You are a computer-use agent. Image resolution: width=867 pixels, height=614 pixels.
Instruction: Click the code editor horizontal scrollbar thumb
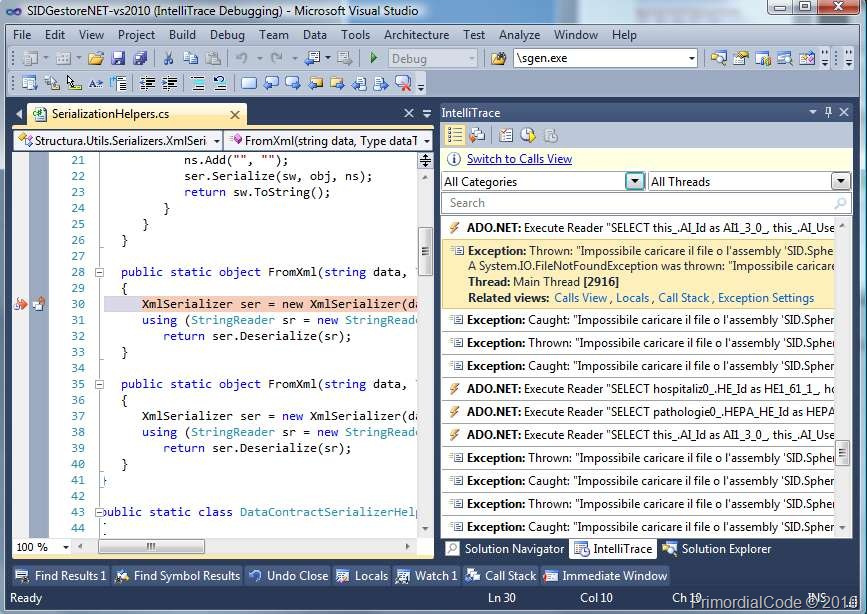151,547
